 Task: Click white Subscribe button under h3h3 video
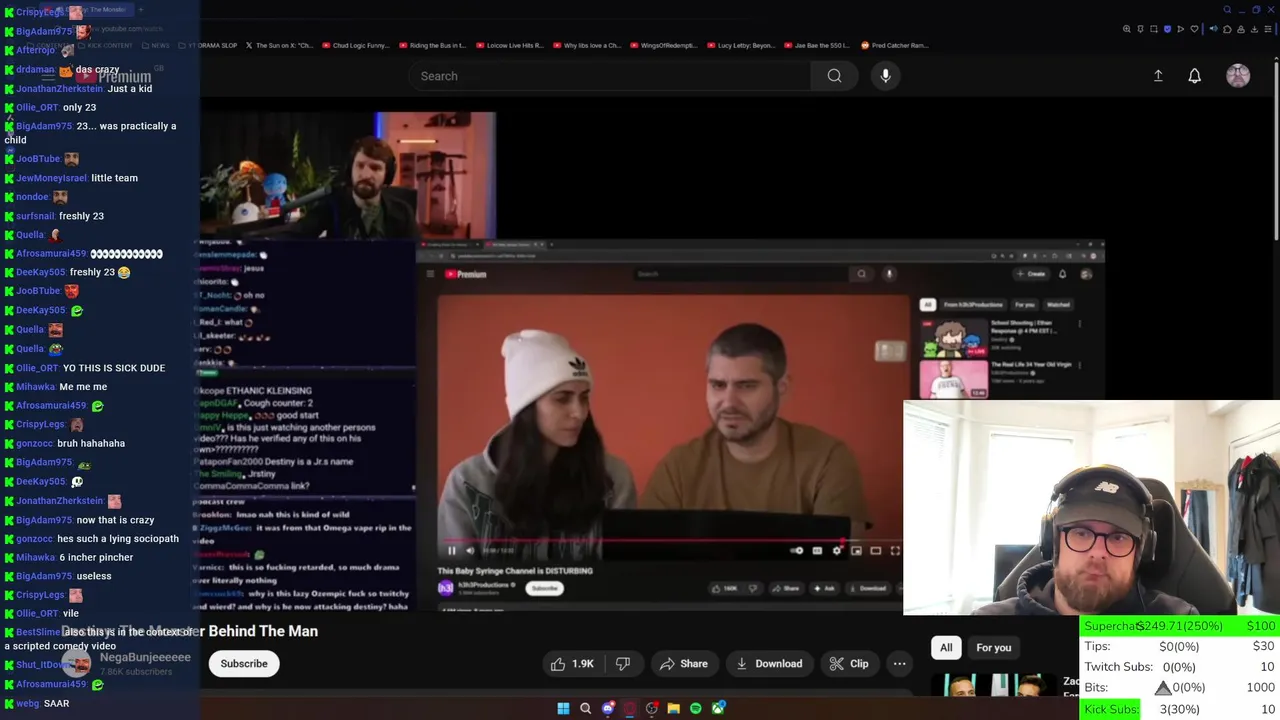tap(545, 588)
